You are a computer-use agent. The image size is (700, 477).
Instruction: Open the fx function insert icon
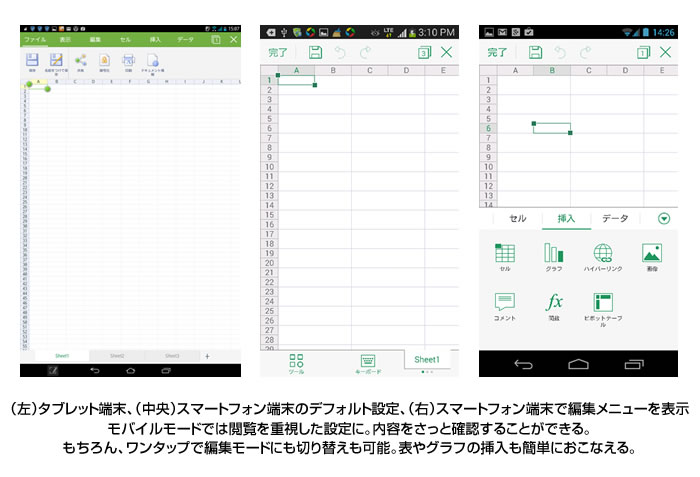[553, 303]
